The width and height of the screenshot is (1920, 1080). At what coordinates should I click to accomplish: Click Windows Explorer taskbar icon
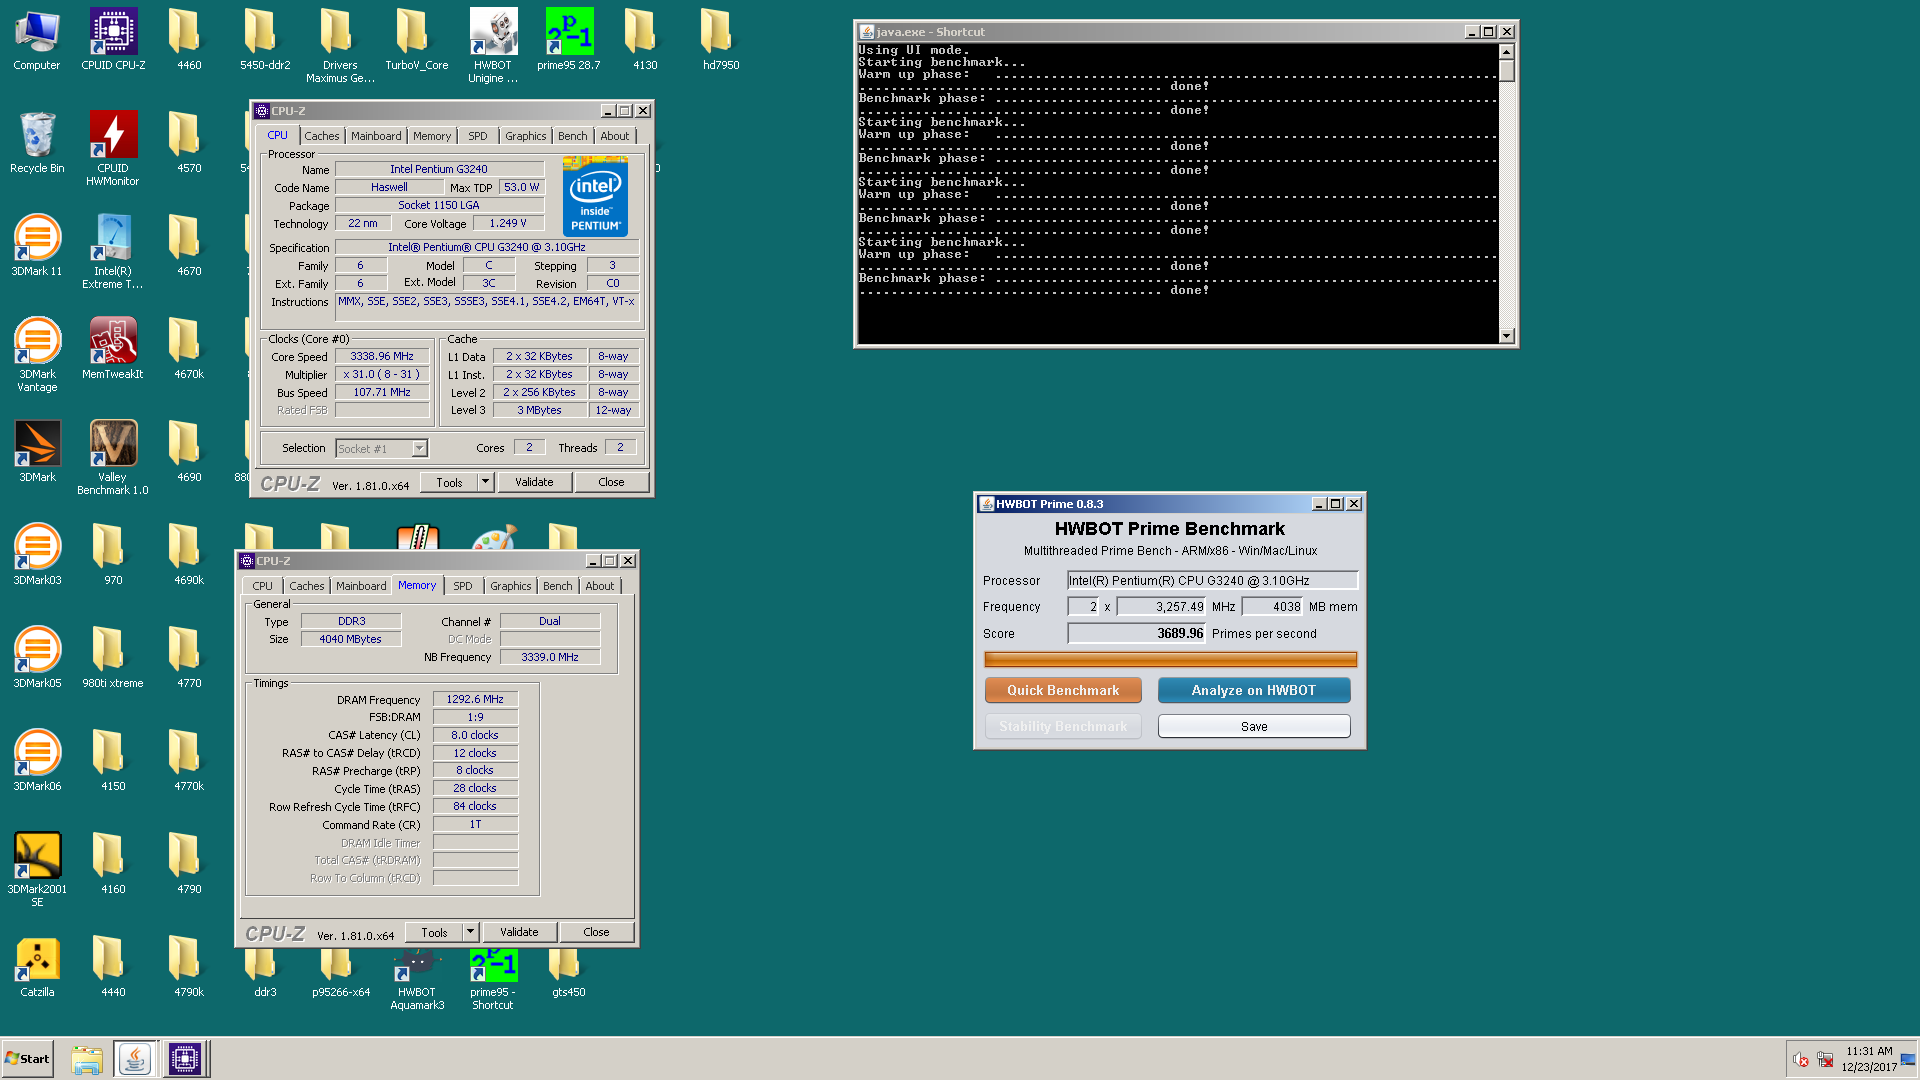[x=87, y=1059]
